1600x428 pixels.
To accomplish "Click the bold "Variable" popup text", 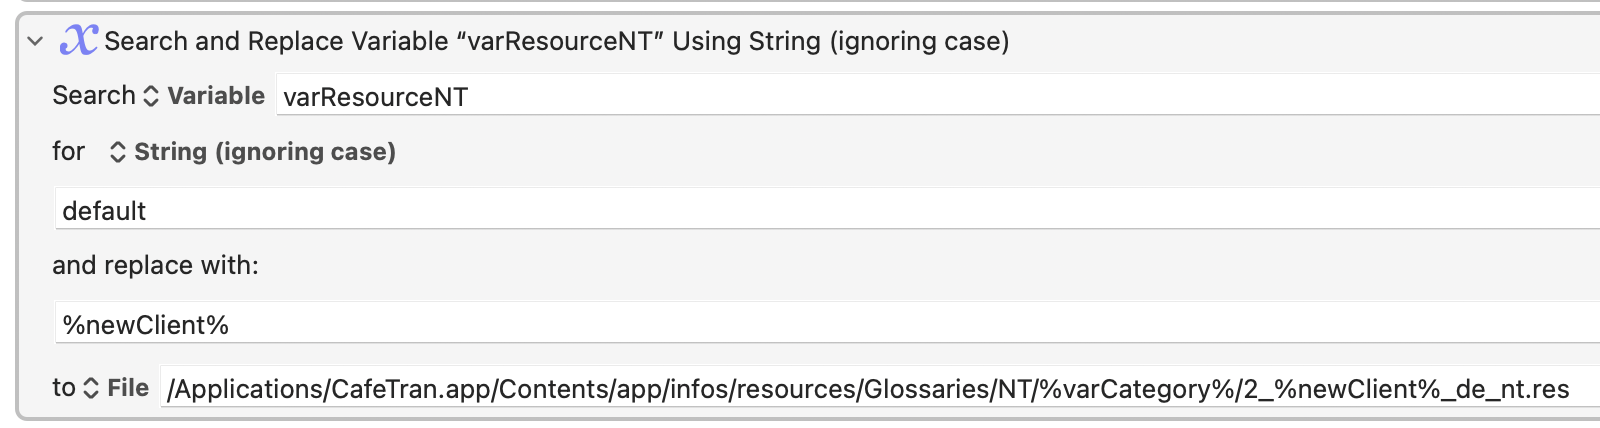I will click(x=216, y=95).
